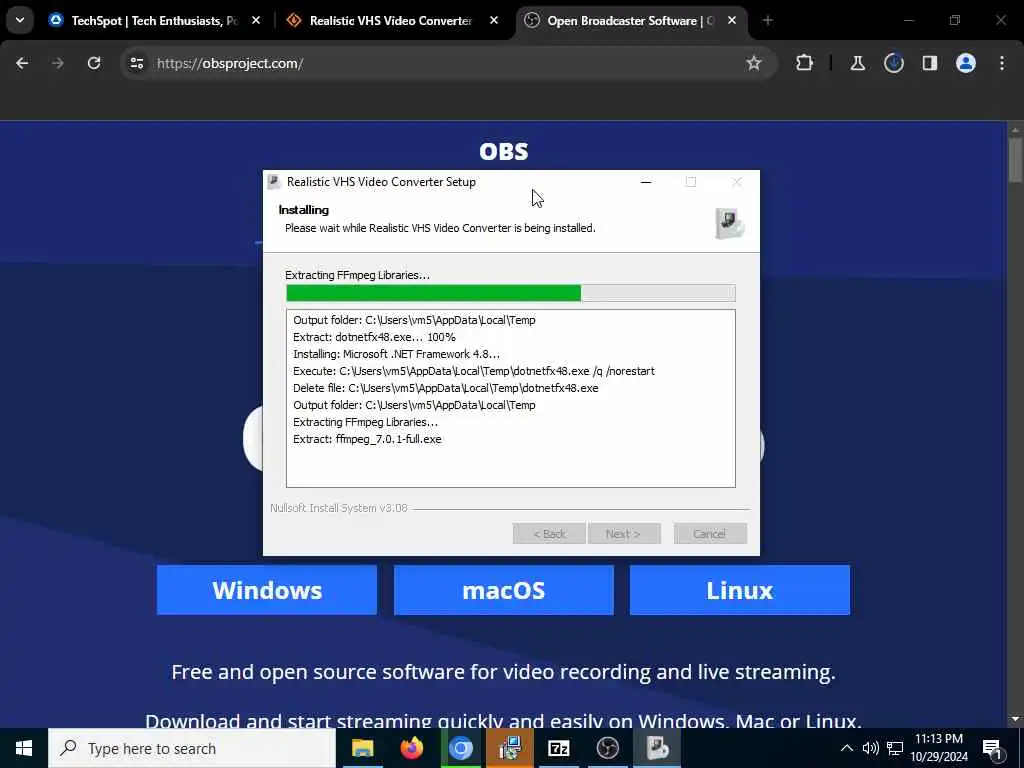Reload the obsproject.com page
This screenshot has height=768, width=1024.
point(94,63)
